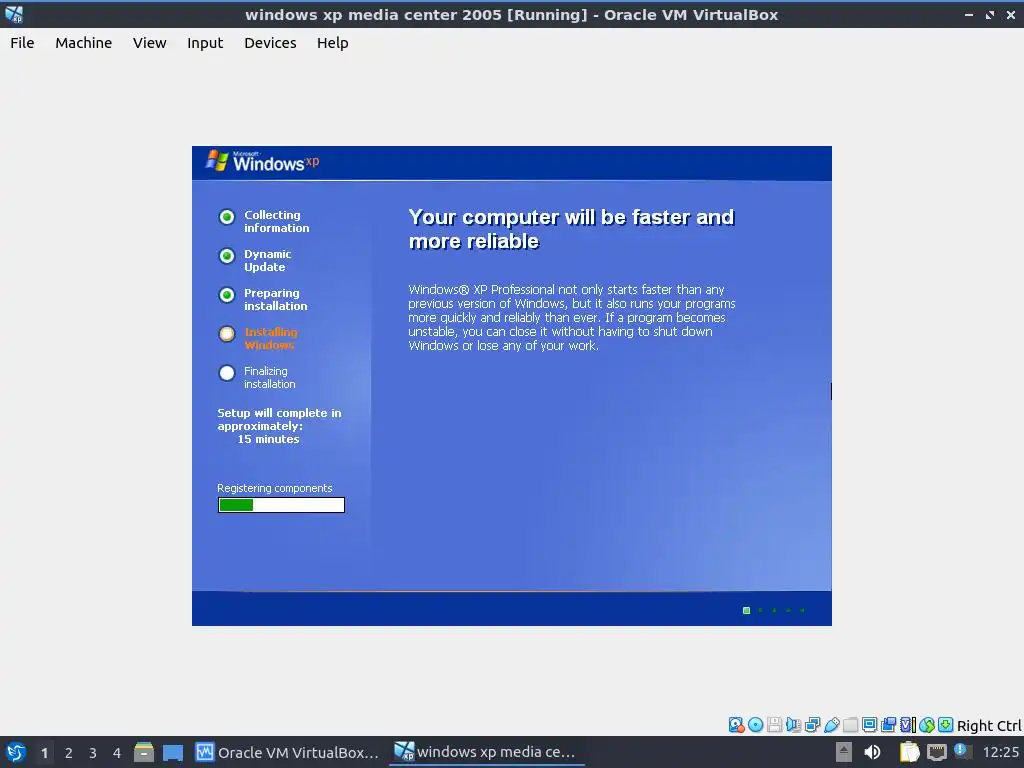
Task: Click the USB devices status icon
Action: (831, 725)
